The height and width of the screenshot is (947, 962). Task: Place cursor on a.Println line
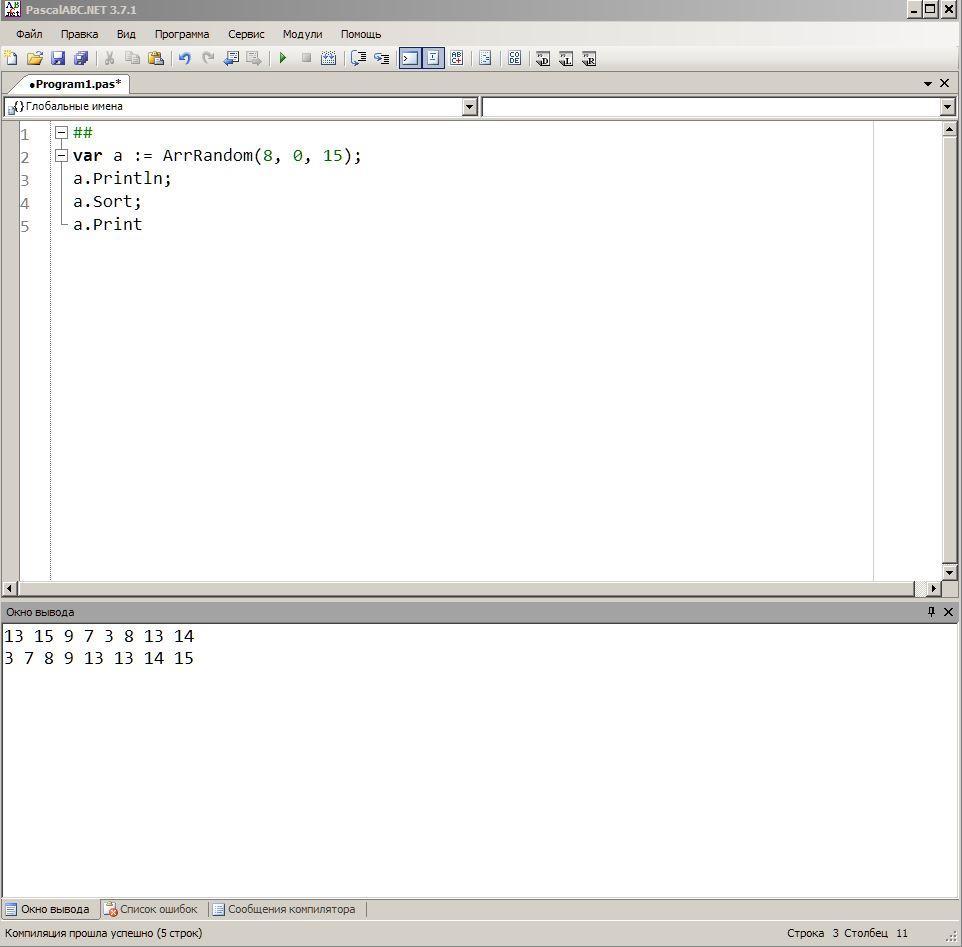pyautogui.click(x=122, y=178)
